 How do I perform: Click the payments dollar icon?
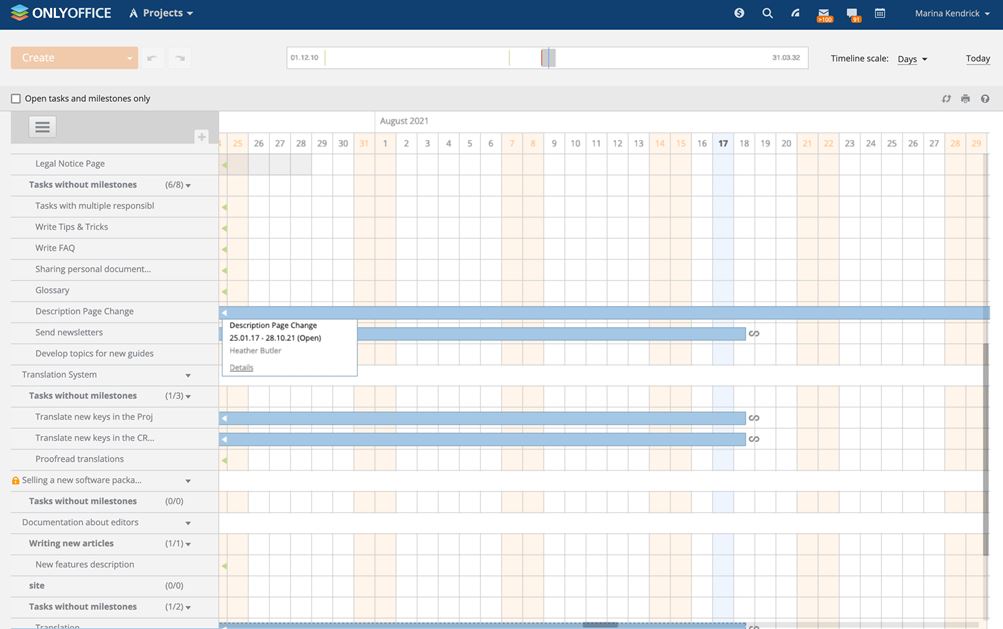pos(739,13)
